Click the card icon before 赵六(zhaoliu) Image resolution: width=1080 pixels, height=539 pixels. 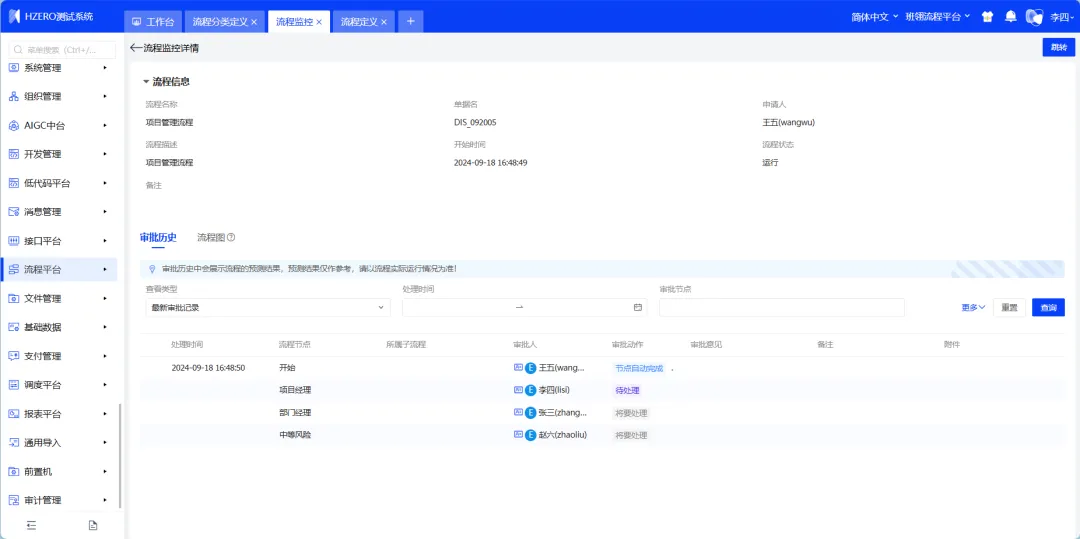[x=518, y=434]
